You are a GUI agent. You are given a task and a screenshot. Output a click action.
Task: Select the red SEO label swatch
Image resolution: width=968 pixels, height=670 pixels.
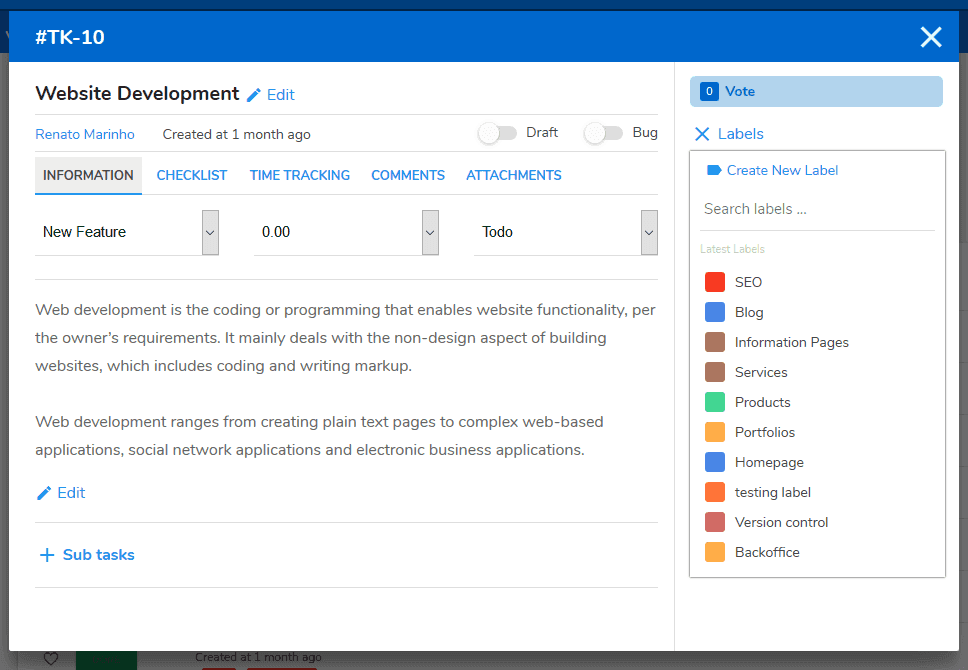coord(715,282)
